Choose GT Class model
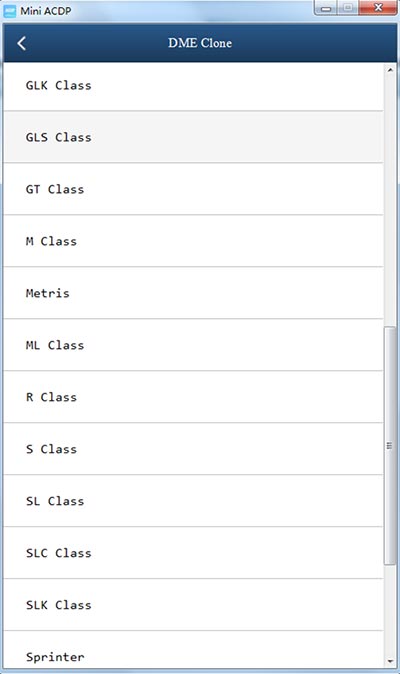Screen dimensions: 400x674 click(x=193, y=189)
